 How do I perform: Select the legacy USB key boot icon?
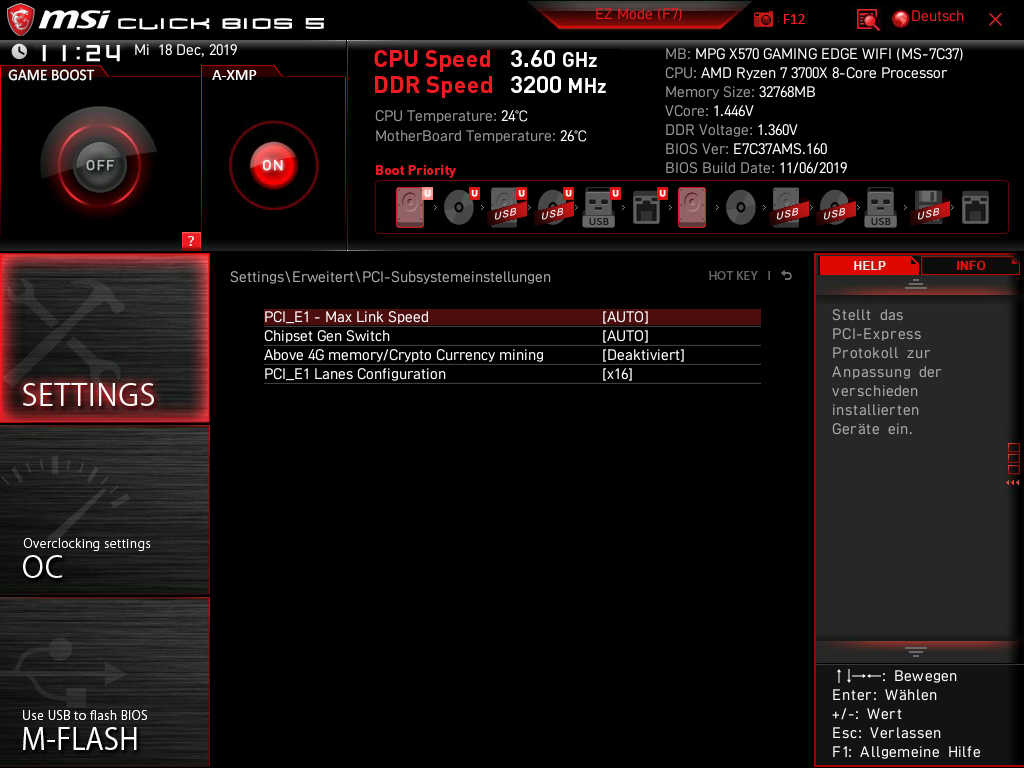coord(880,208)
